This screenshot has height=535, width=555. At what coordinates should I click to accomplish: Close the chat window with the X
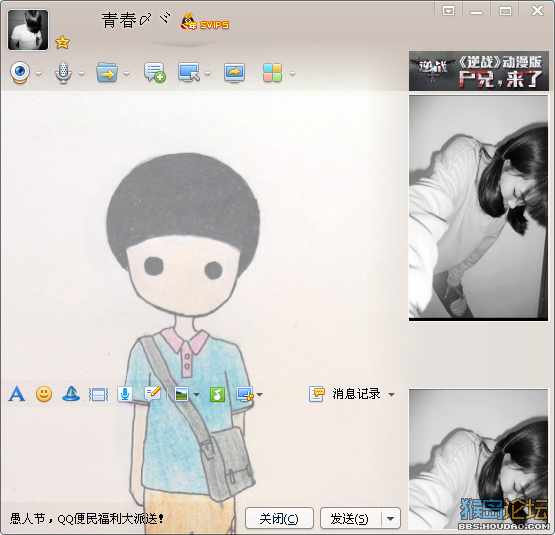(x=537, y=11)
